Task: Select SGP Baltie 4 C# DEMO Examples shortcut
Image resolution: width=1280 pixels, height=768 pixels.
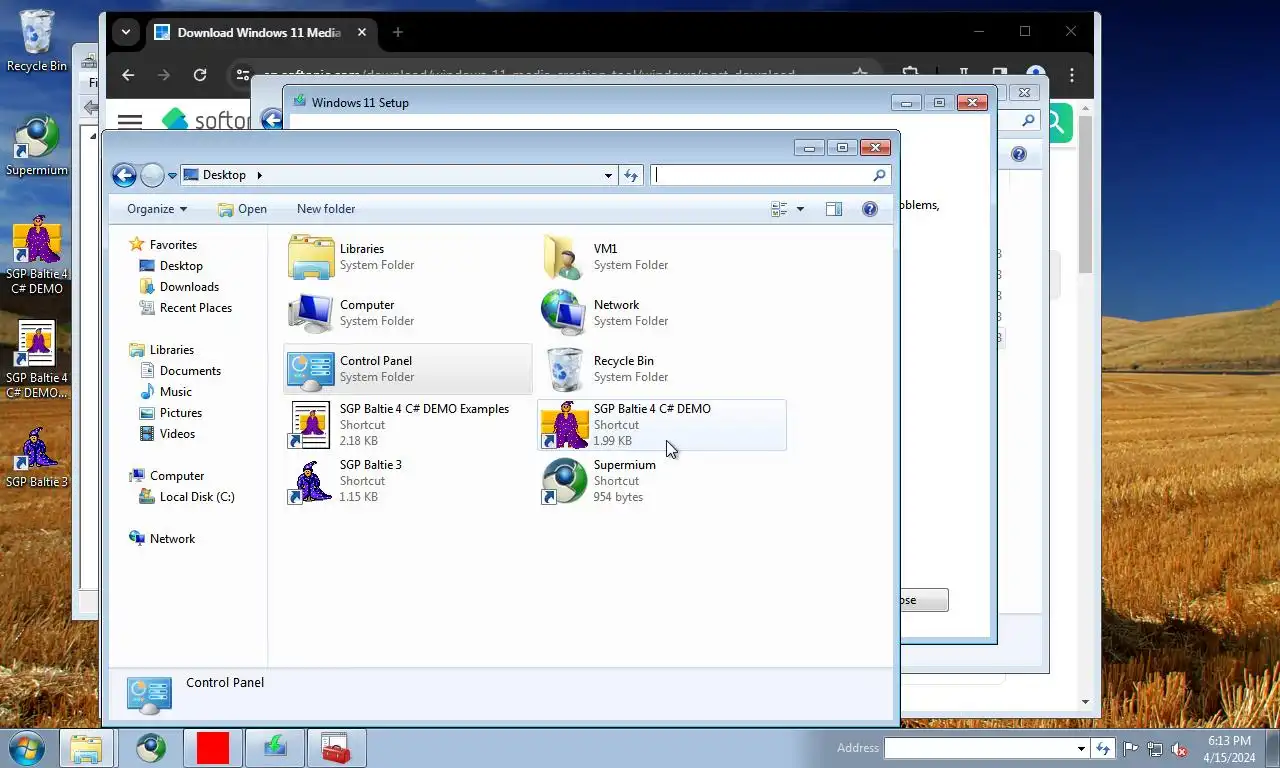Action: (408, 425)
